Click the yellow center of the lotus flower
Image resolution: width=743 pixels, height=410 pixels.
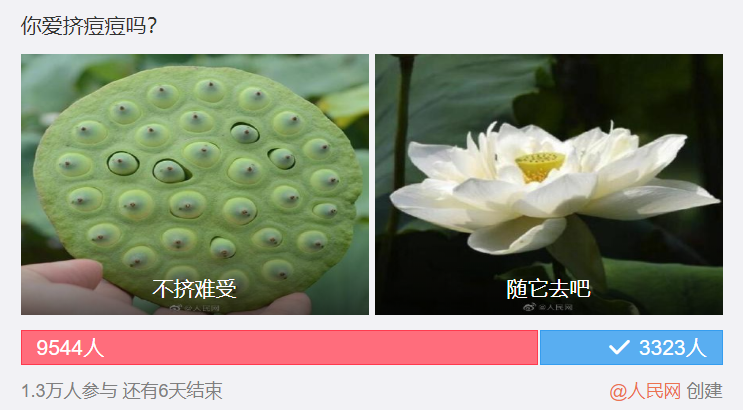tap(540, 166)
